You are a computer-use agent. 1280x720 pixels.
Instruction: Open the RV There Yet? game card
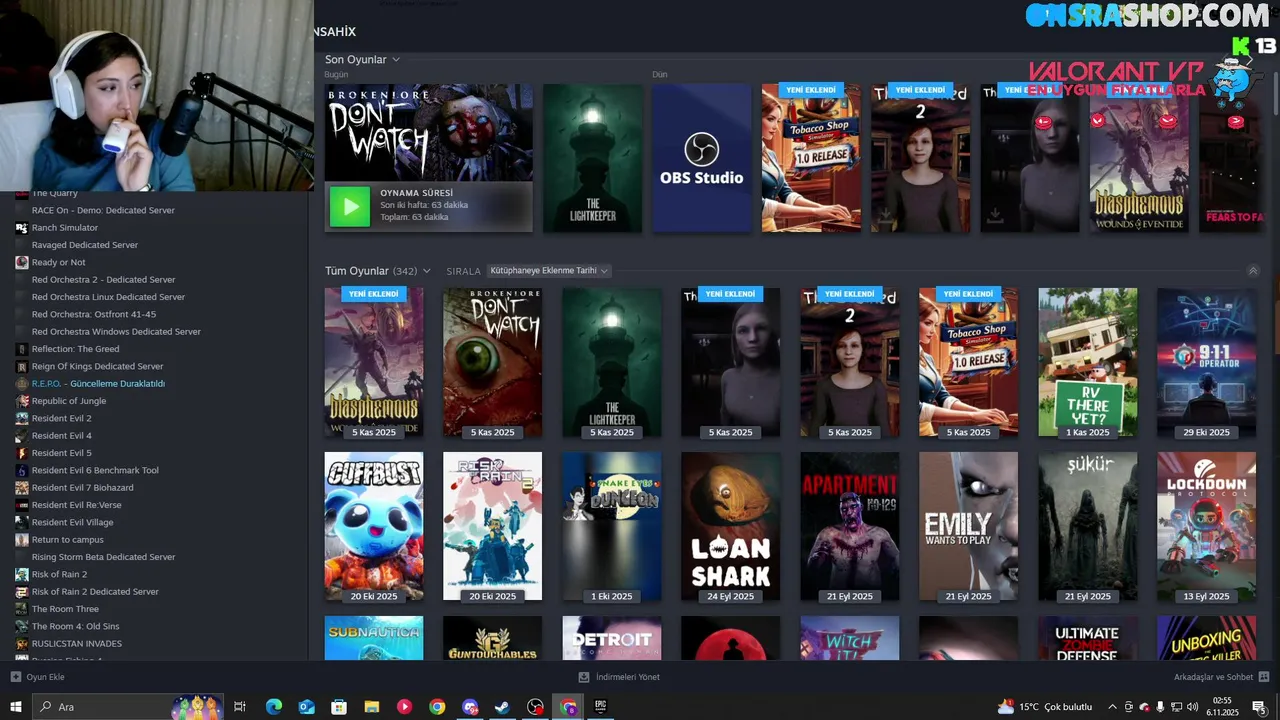tap(1087, 362)
